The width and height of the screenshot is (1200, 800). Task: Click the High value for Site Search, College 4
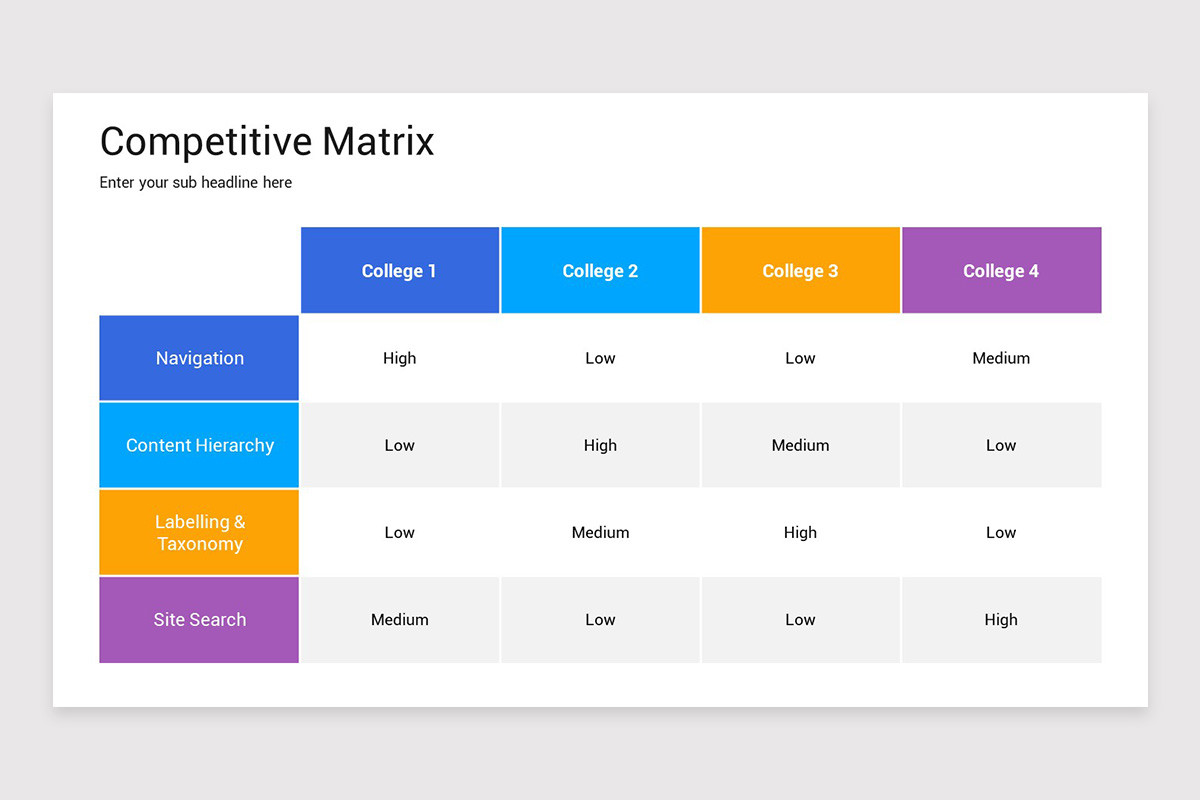(1001, 620)
